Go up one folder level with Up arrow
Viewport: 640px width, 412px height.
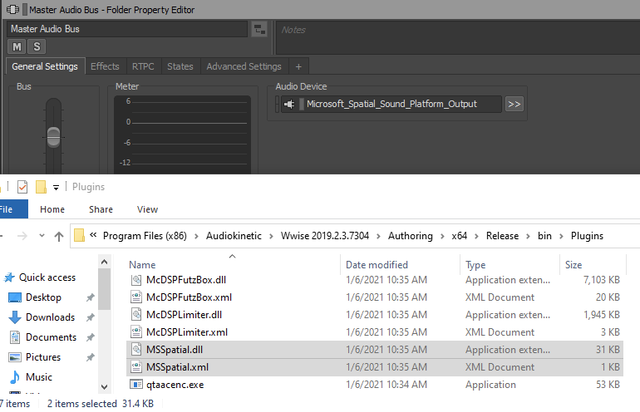[x=59, y=236]
